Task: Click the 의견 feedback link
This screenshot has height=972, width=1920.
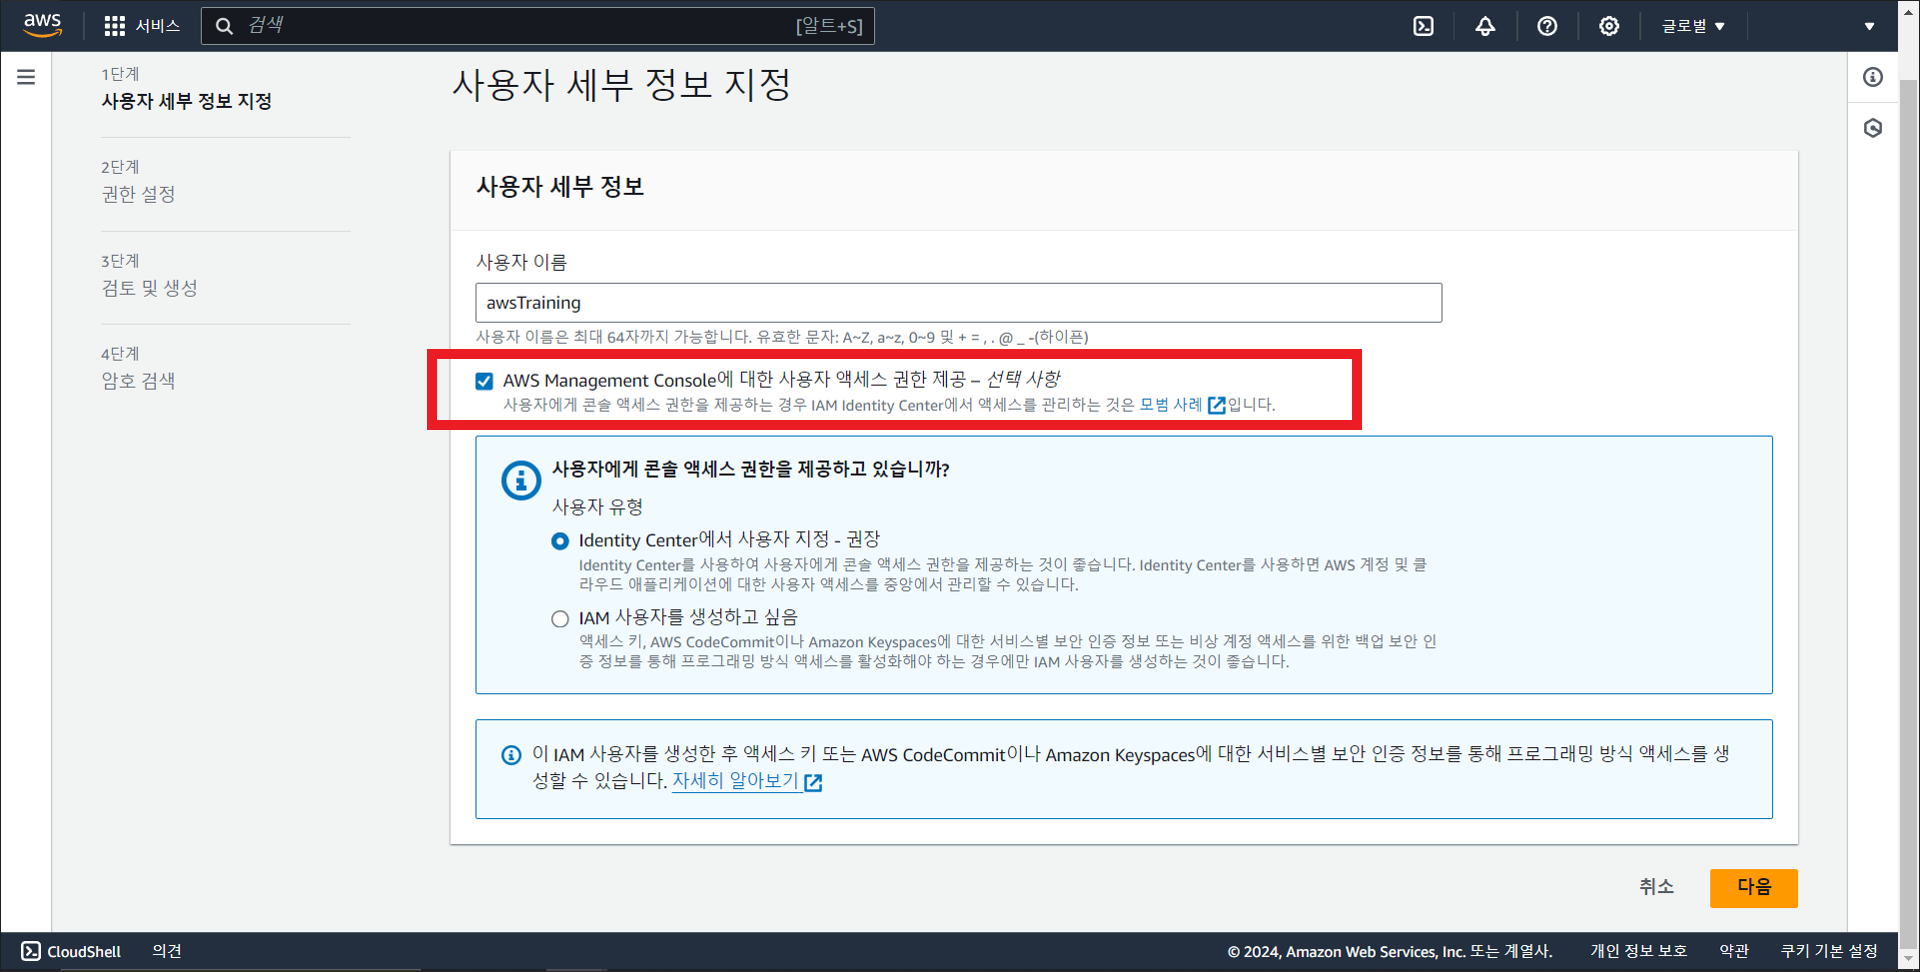Action: pos(167,951)
